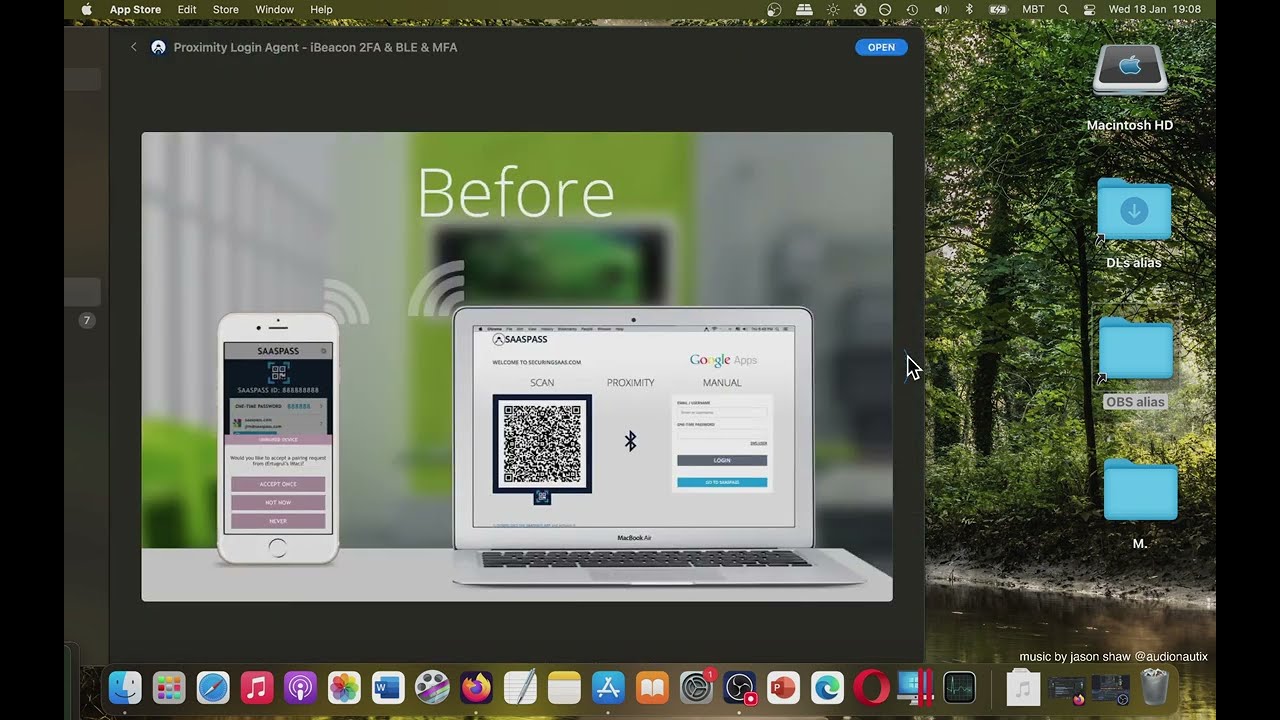
Task: Open the Music app in the Dock
Action: (x=257, y=687)
